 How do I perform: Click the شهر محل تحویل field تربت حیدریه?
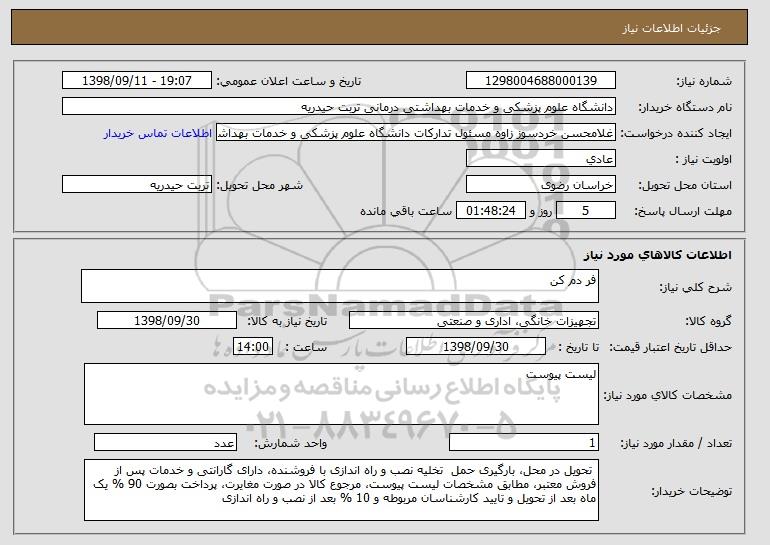click(x=137, y=185)
